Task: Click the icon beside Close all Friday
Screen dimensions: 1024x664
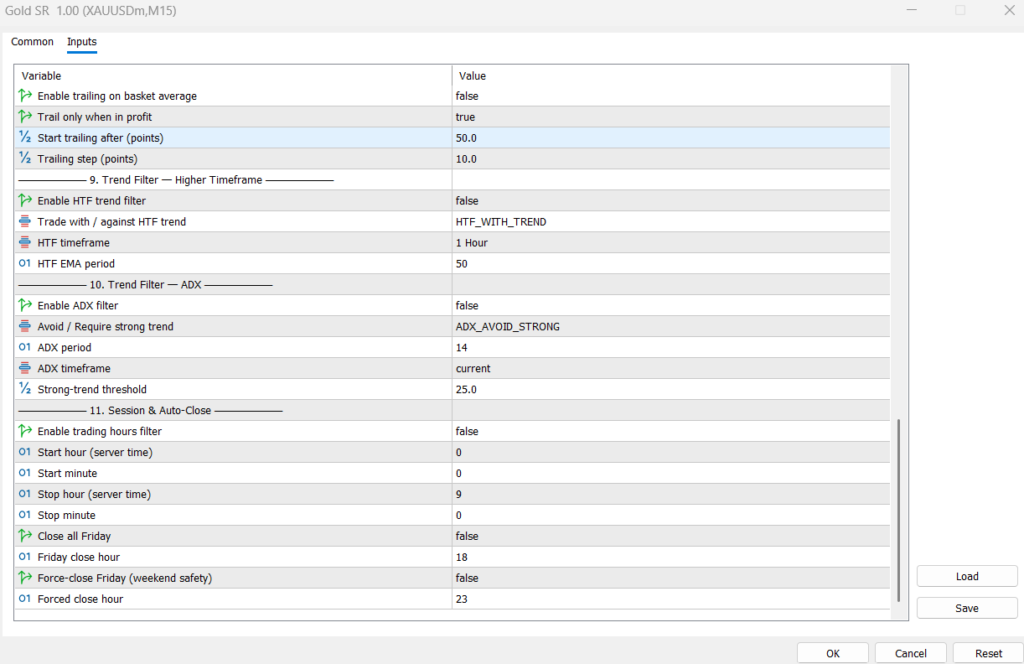Action: pos(25,535)
